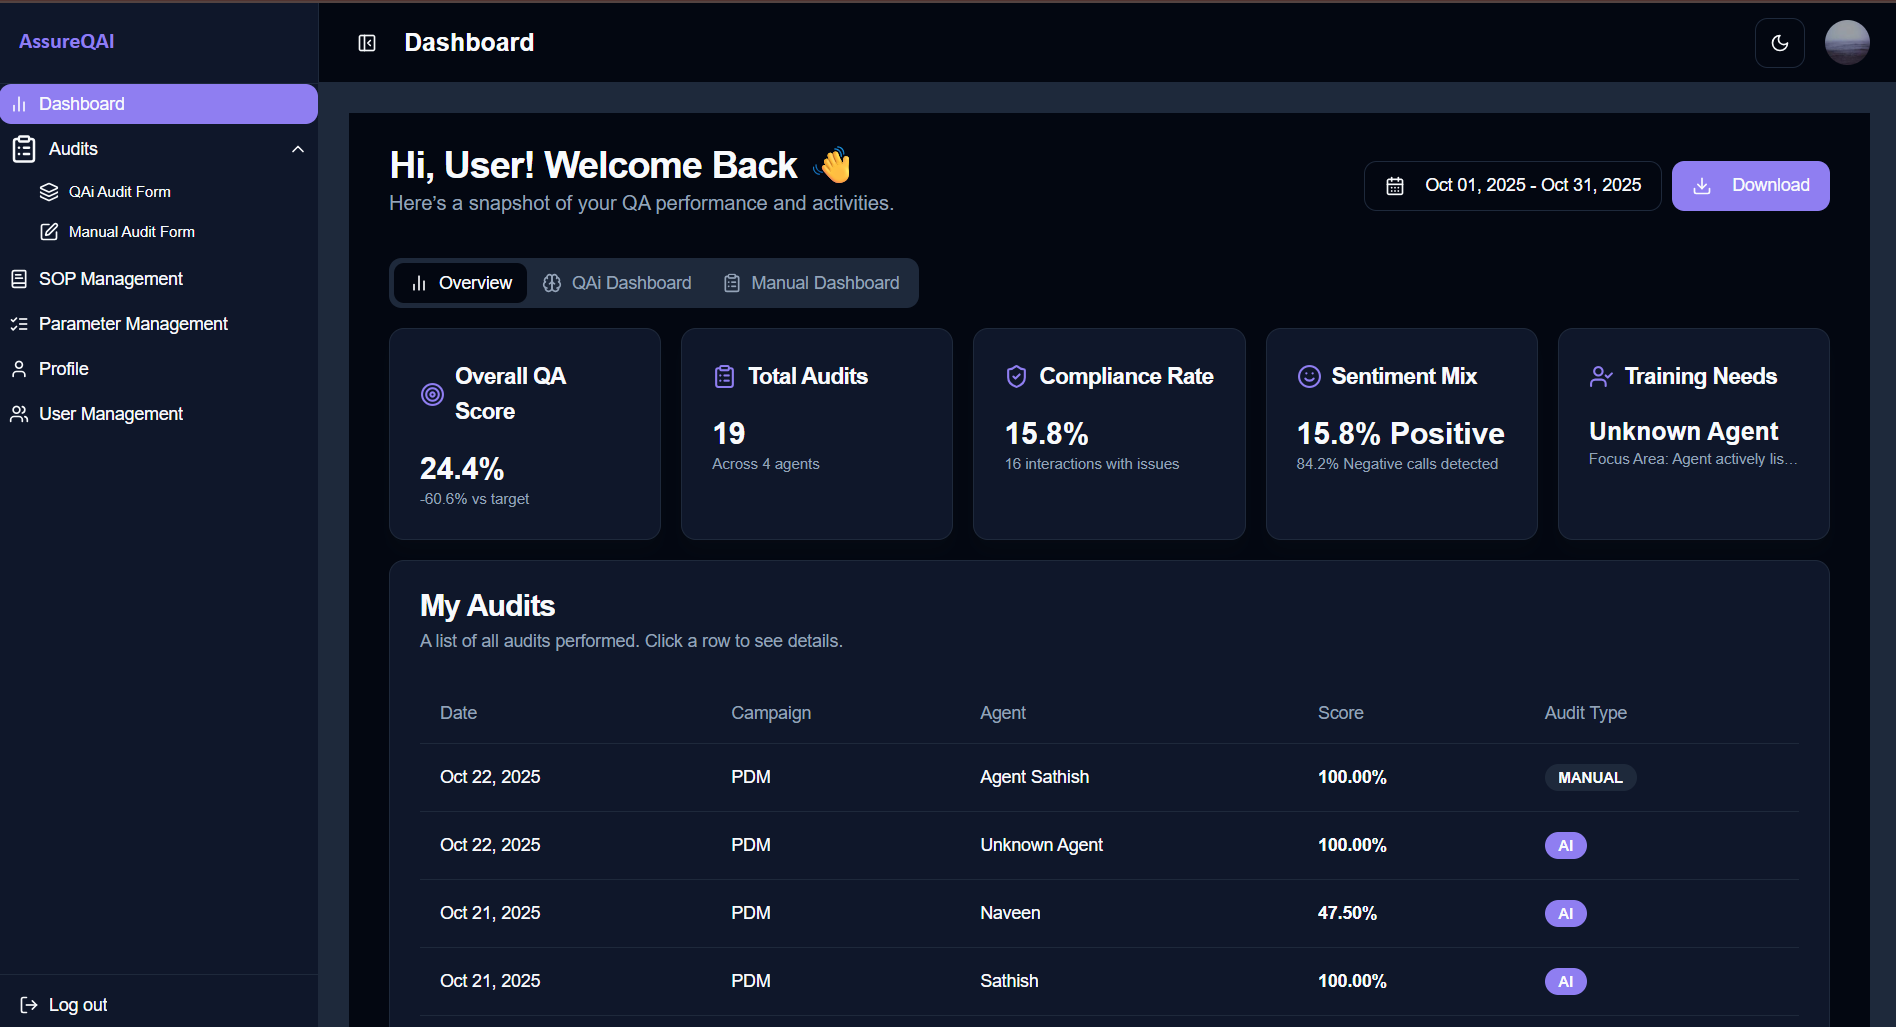Select the SOP Management document icon

point(18,278)
